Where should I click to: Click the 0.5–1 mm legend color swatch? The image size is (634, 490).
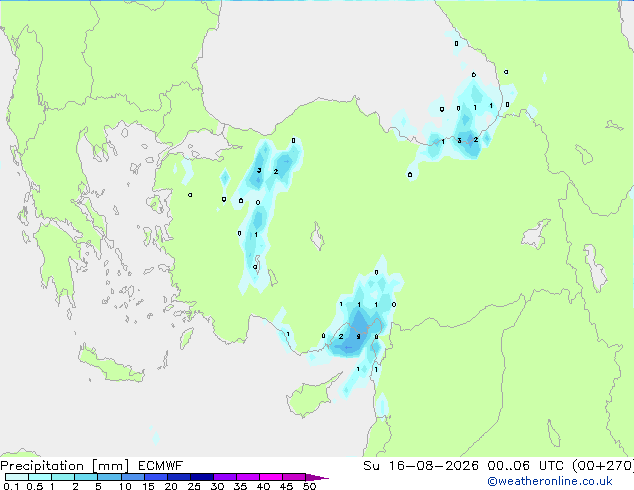tap(40, 477)
